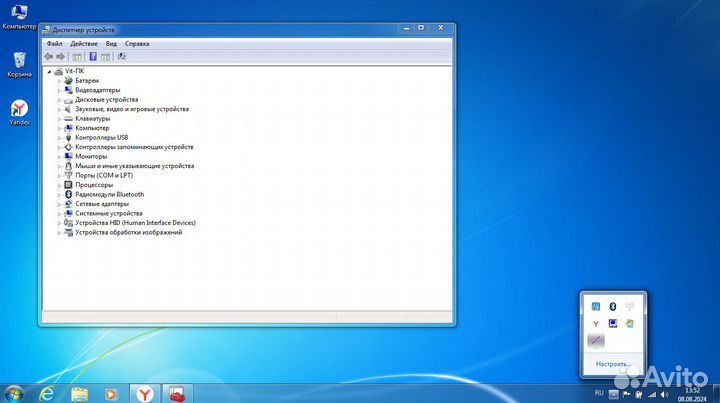The image size is (720, 403).
Task: Click the Scan for hardware changes icon
Action: click(x=121, y=56)
